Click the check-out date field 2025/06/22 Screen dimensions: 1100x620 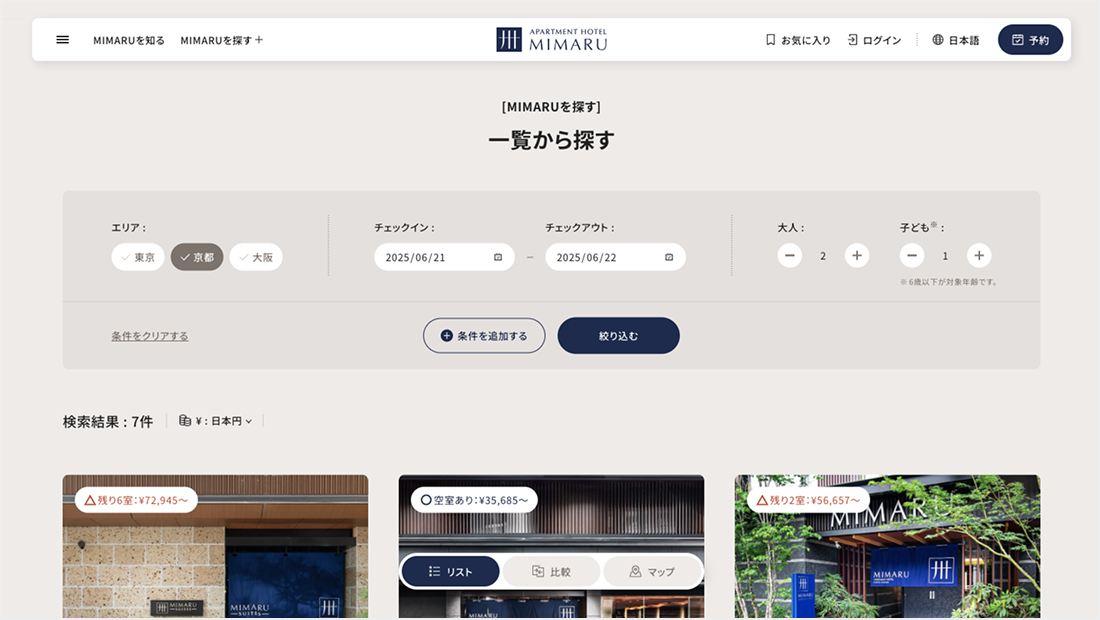click(615, 257)
